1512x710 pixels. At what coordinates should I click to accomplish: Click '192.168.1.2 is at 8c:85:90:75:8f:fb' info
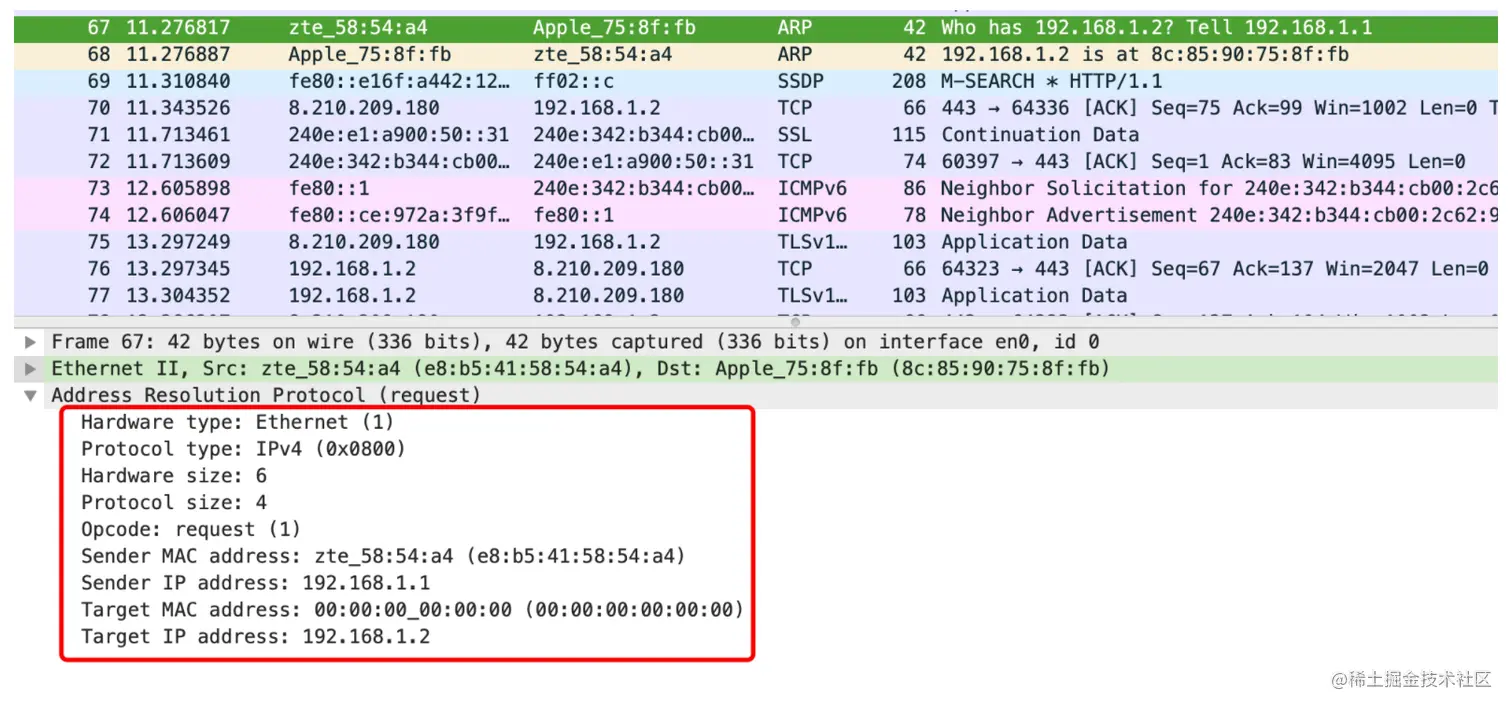1144,55
